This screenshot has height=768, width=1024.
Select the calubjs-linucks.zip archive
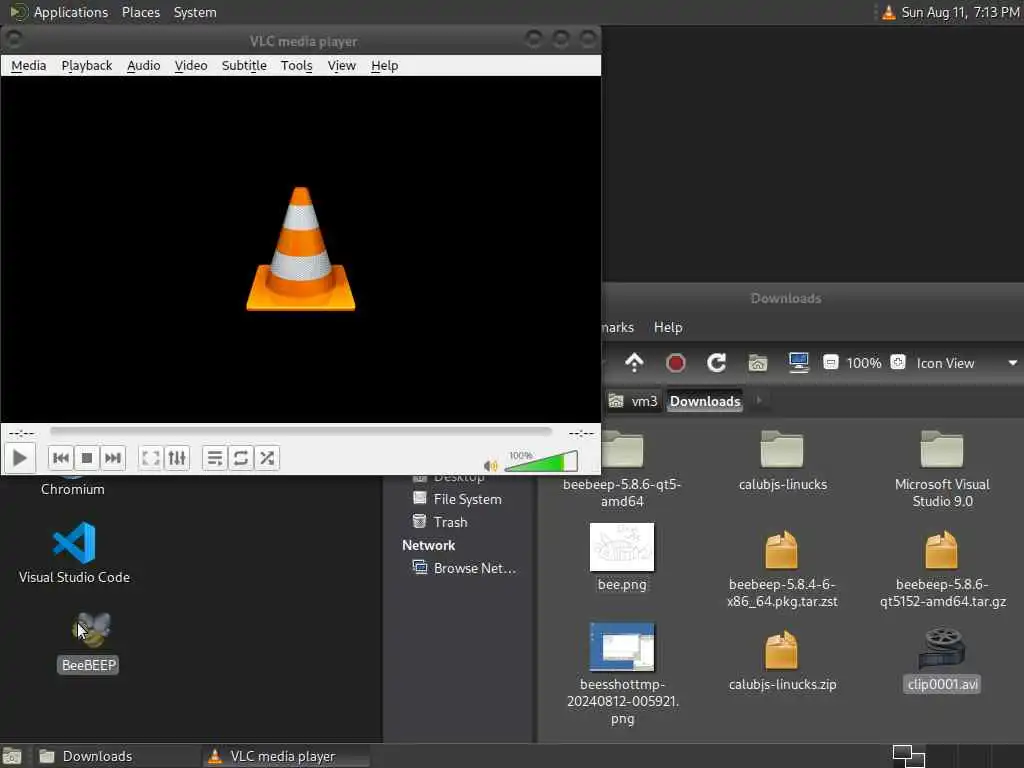coord(782,661)
